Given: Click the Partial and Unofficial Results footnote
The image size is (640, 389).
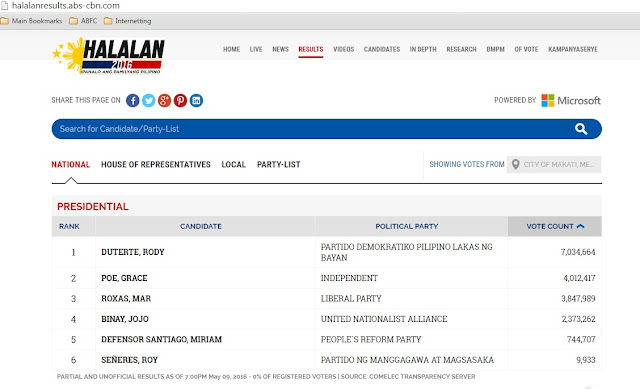Looking at the screenshot, I should [x=266, y=377].
